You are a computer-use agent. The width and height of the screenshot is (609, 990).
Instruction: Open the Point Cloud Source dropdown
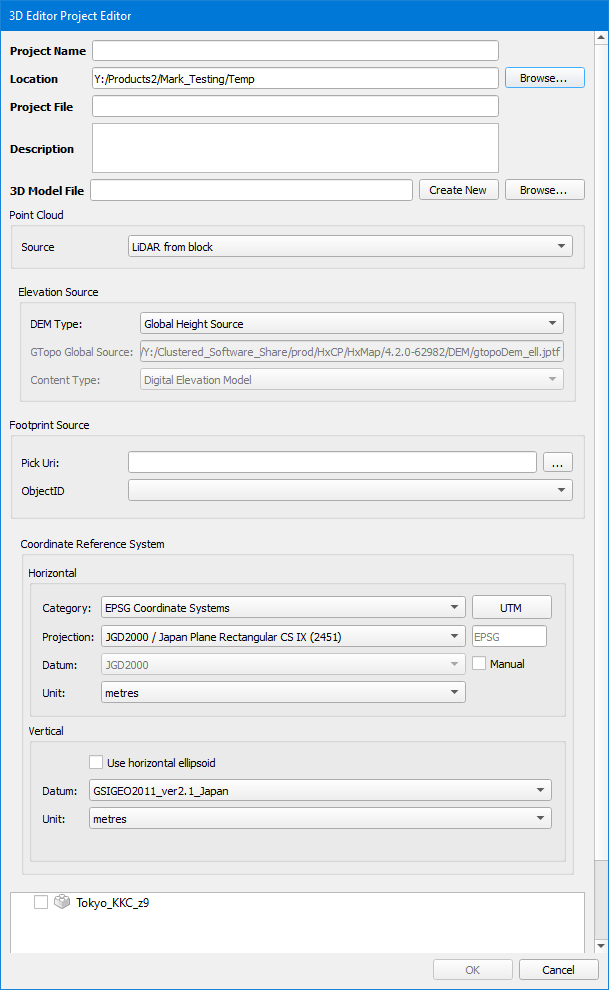[350, 247]
